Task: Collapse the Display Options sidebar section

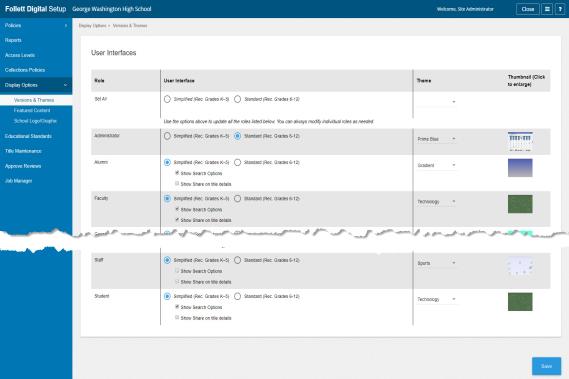Action: coord(36,85)
